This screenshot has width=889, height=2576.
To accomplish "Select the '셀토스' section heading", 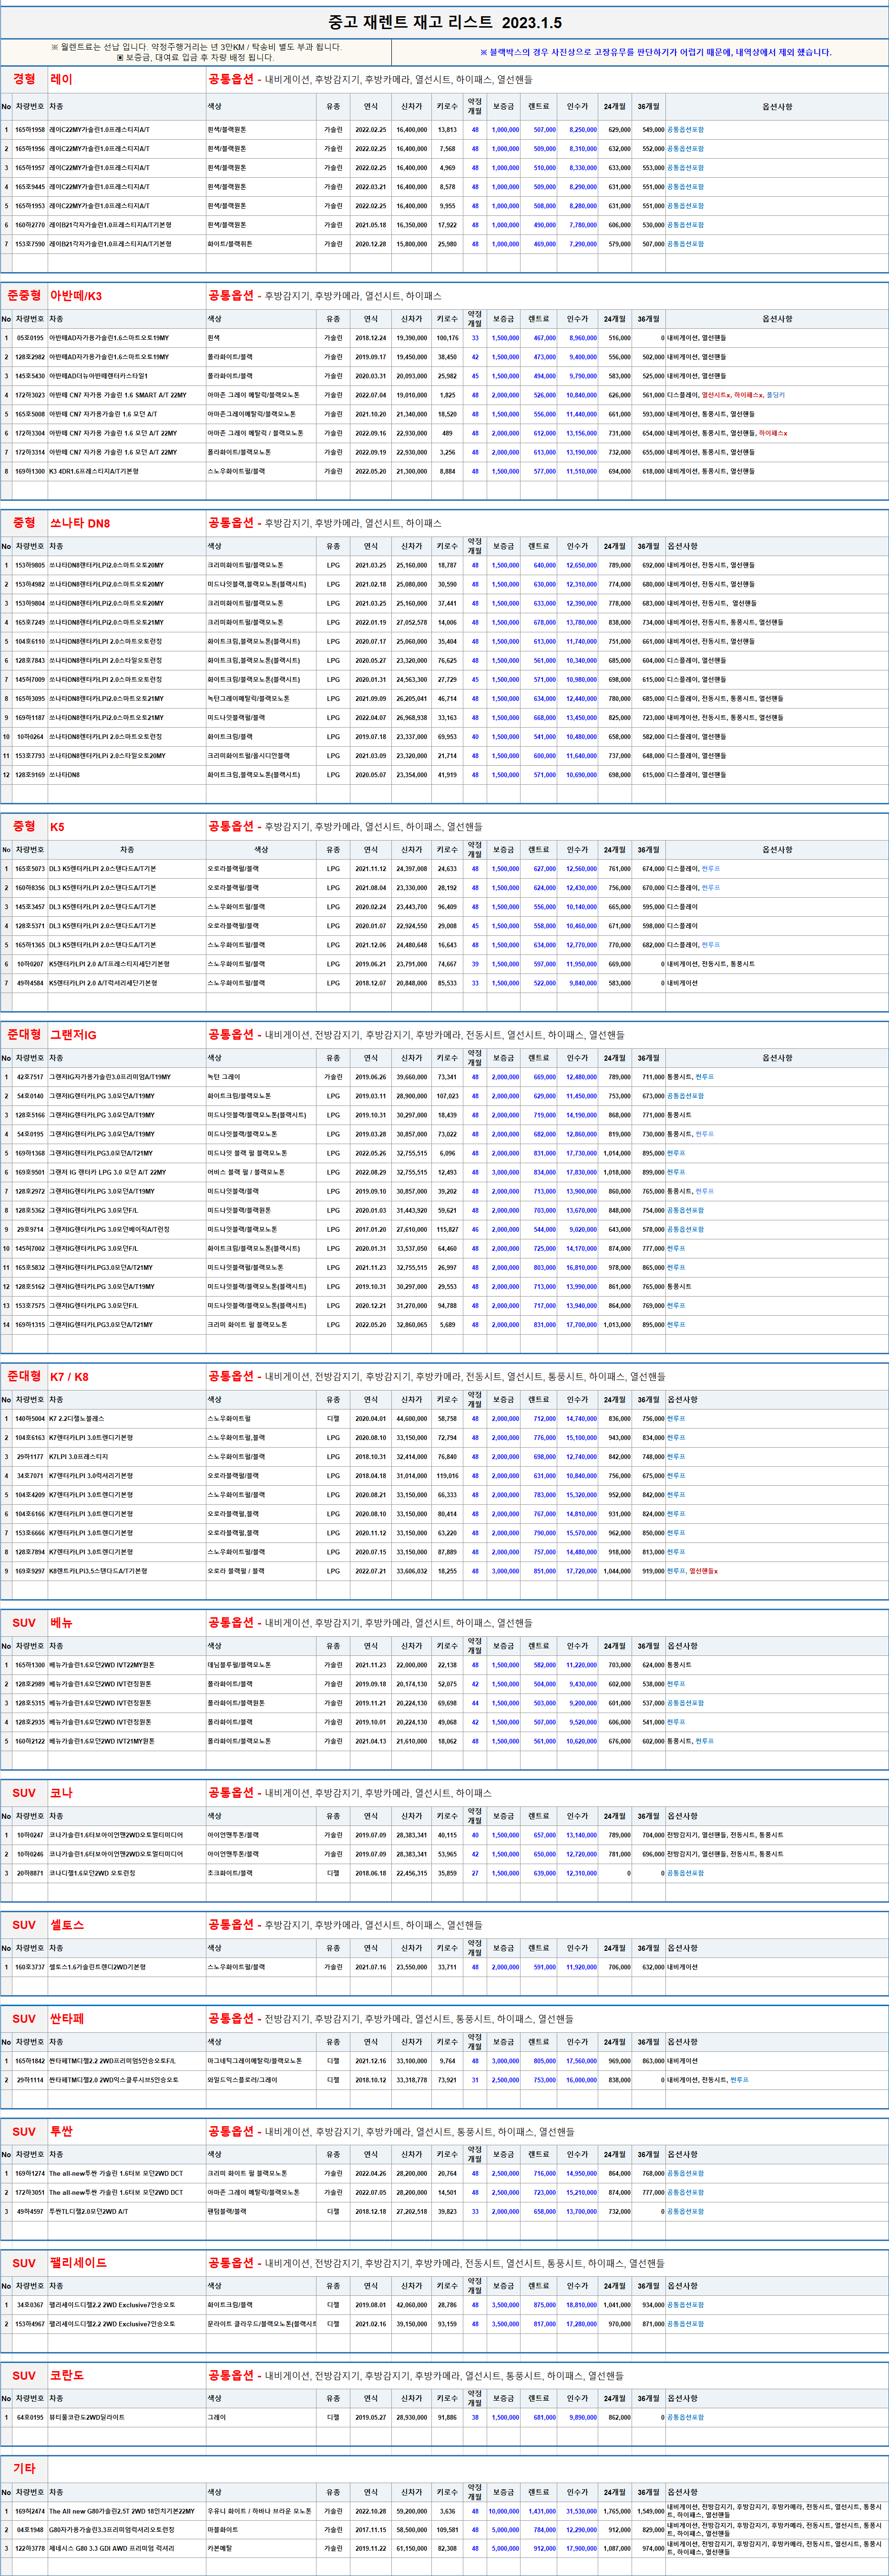I will (67, 1925).
